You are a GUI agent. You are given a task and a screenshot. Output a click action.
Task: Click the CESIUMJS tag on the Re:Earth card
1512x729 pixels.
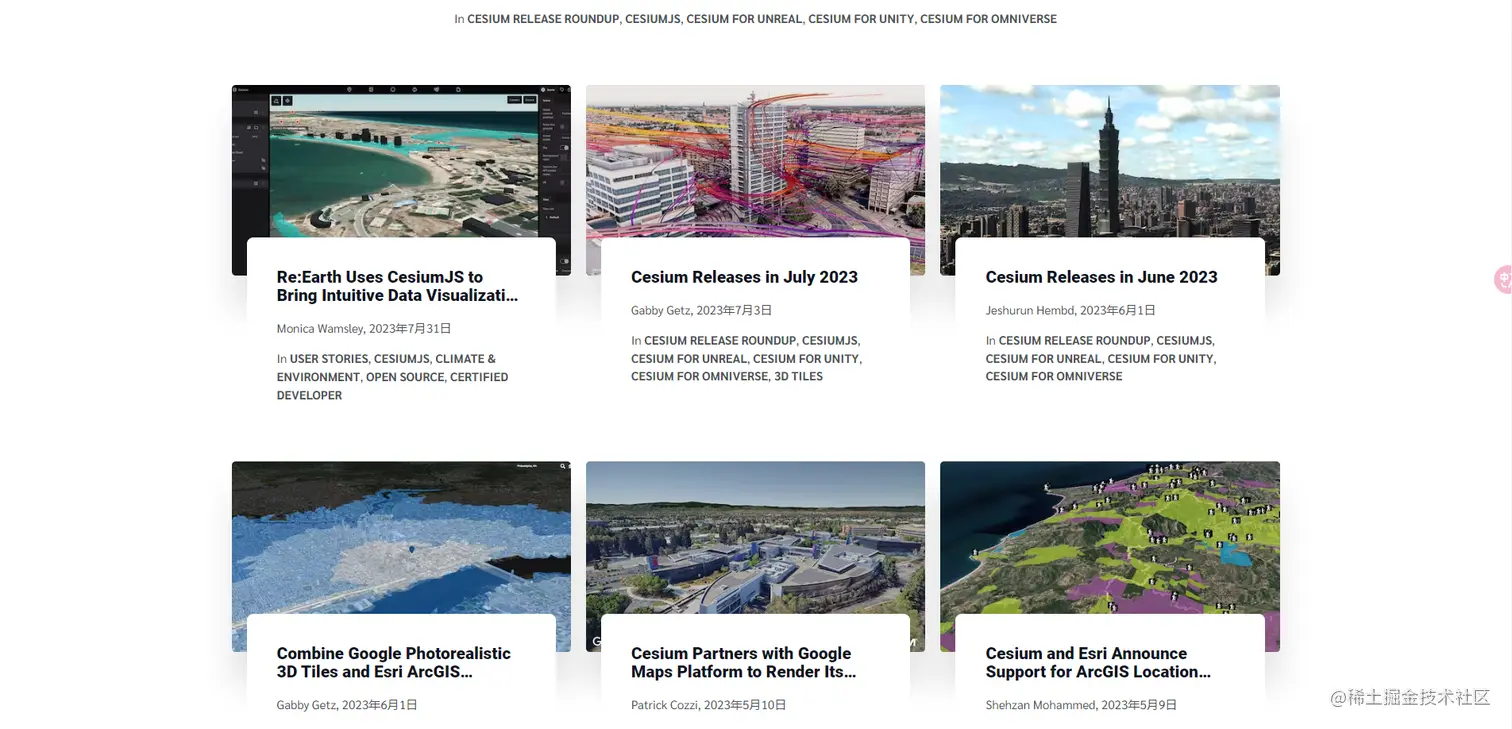tap(402, 359)
